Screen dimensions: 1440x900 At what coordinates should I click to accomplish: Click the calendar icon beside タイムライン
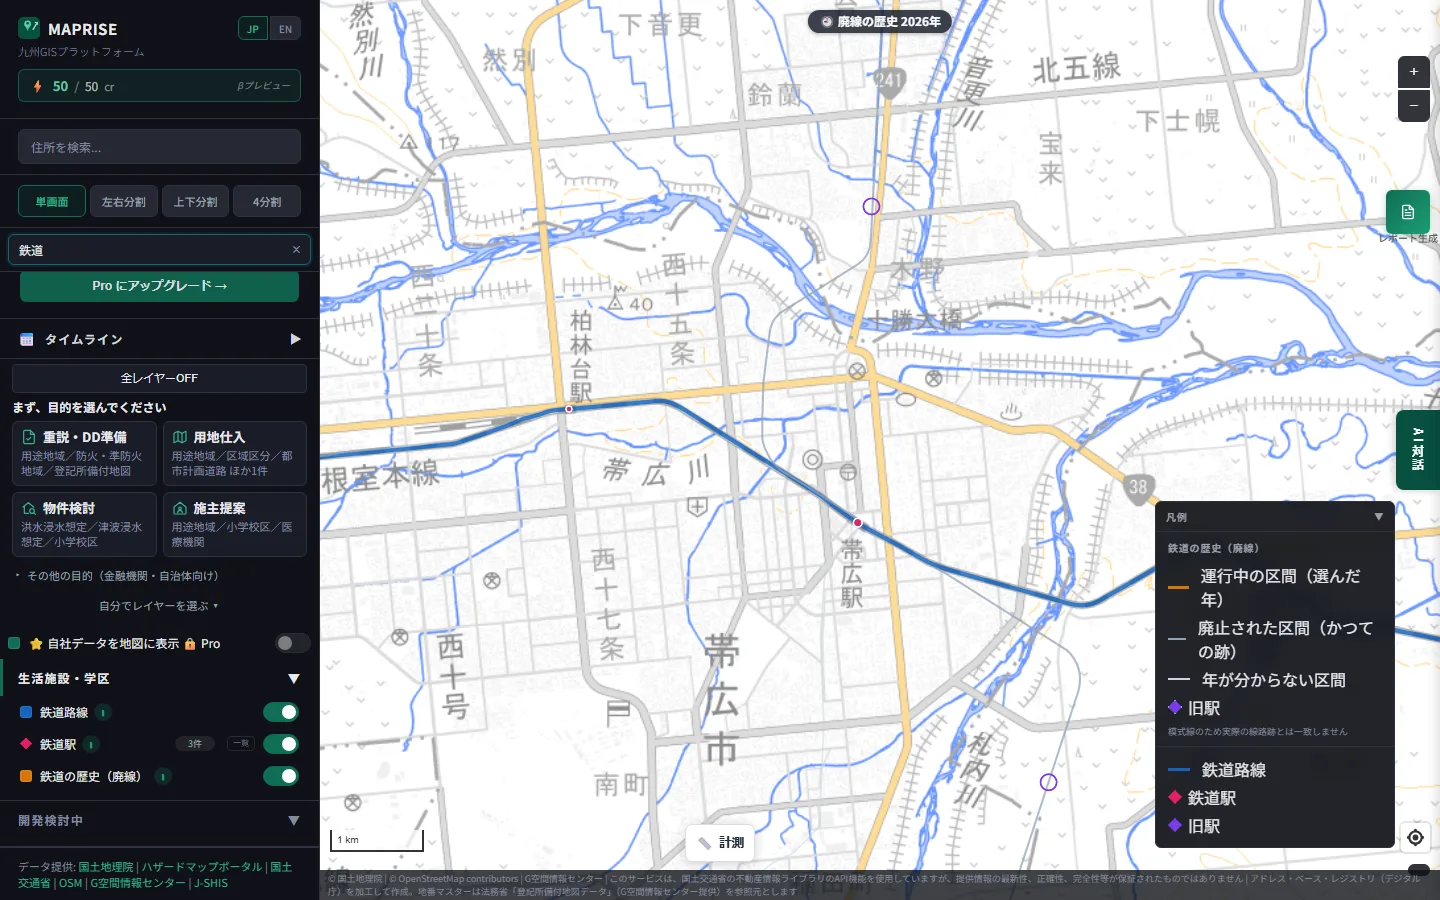(27, 340)
